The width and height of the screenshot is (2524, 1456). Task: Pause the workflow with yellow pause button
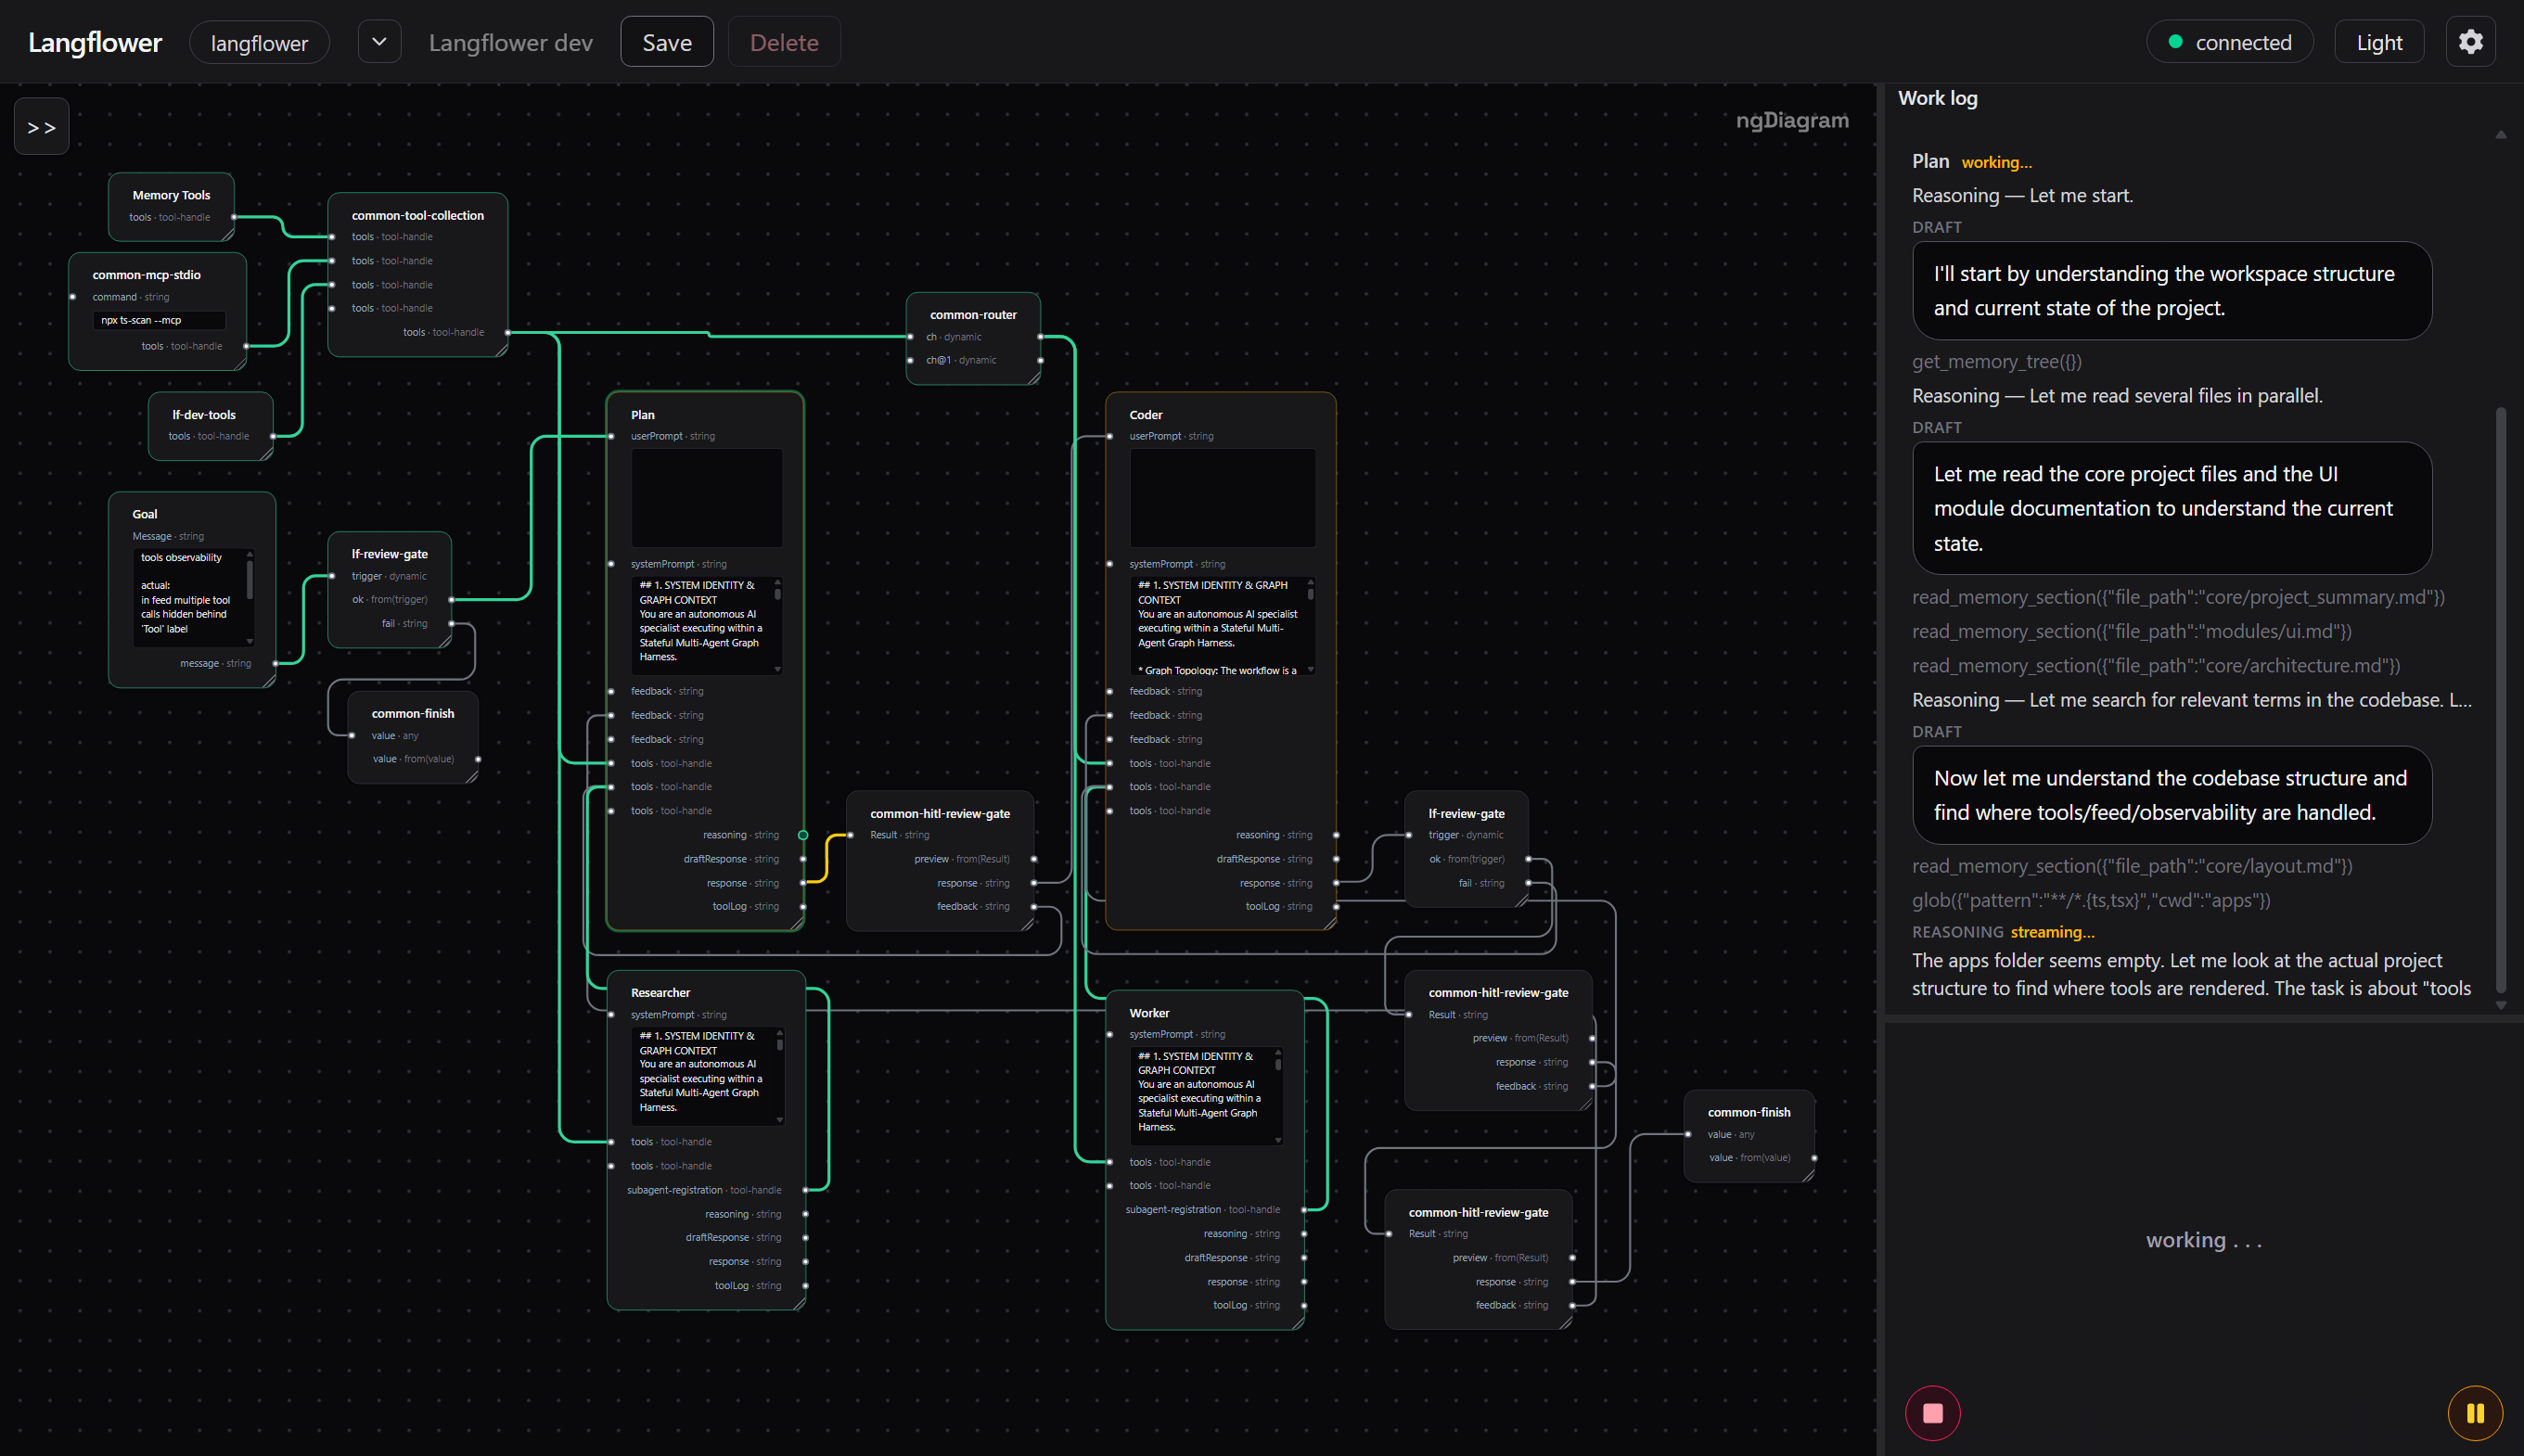(2475, 1412)
